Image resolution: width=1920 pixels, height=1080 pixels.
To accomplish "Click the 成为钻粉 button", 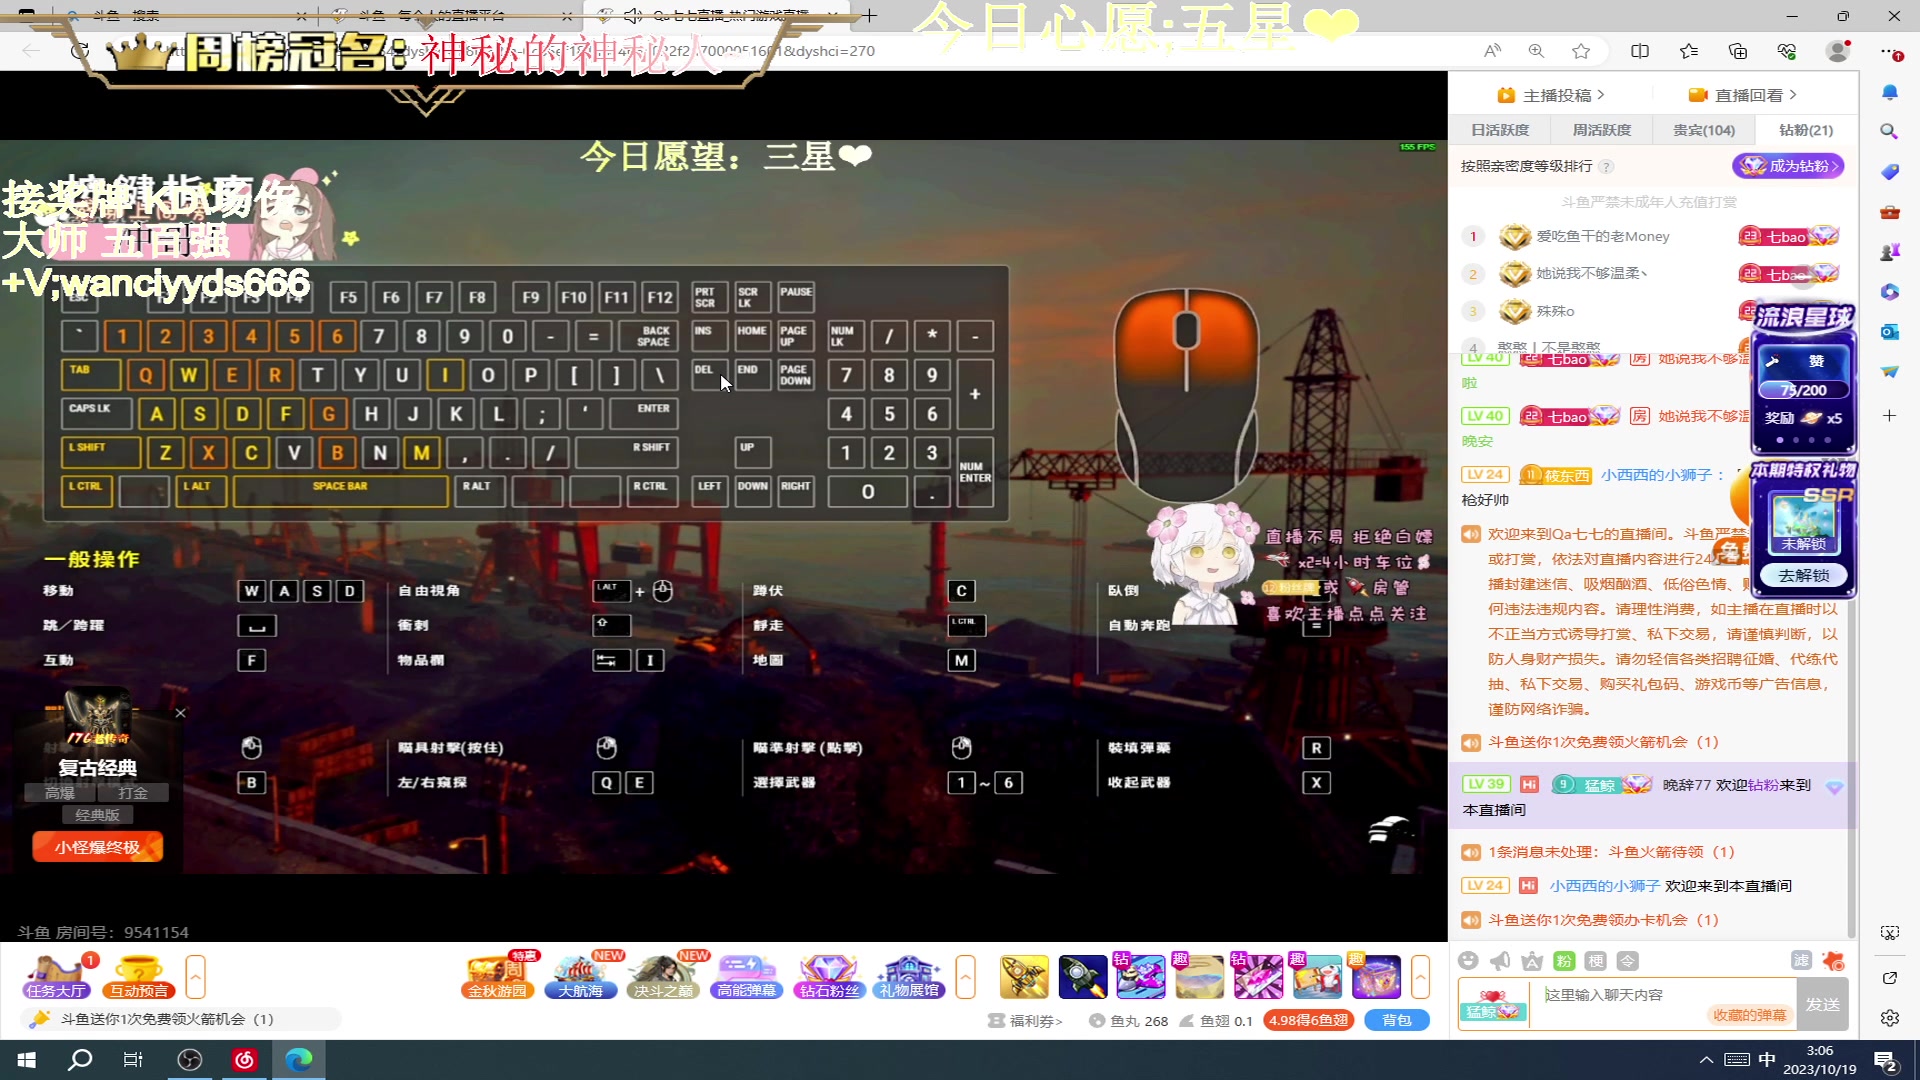I will click(1787, 166).
